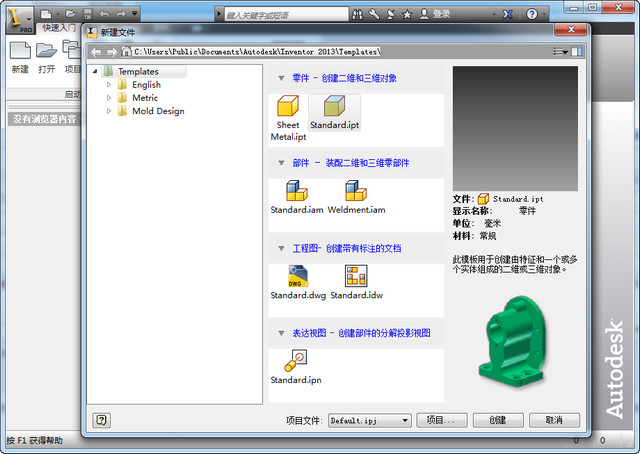
Task: Click the Undo arrow in quick access toolbar
Action: click(104, 14)
